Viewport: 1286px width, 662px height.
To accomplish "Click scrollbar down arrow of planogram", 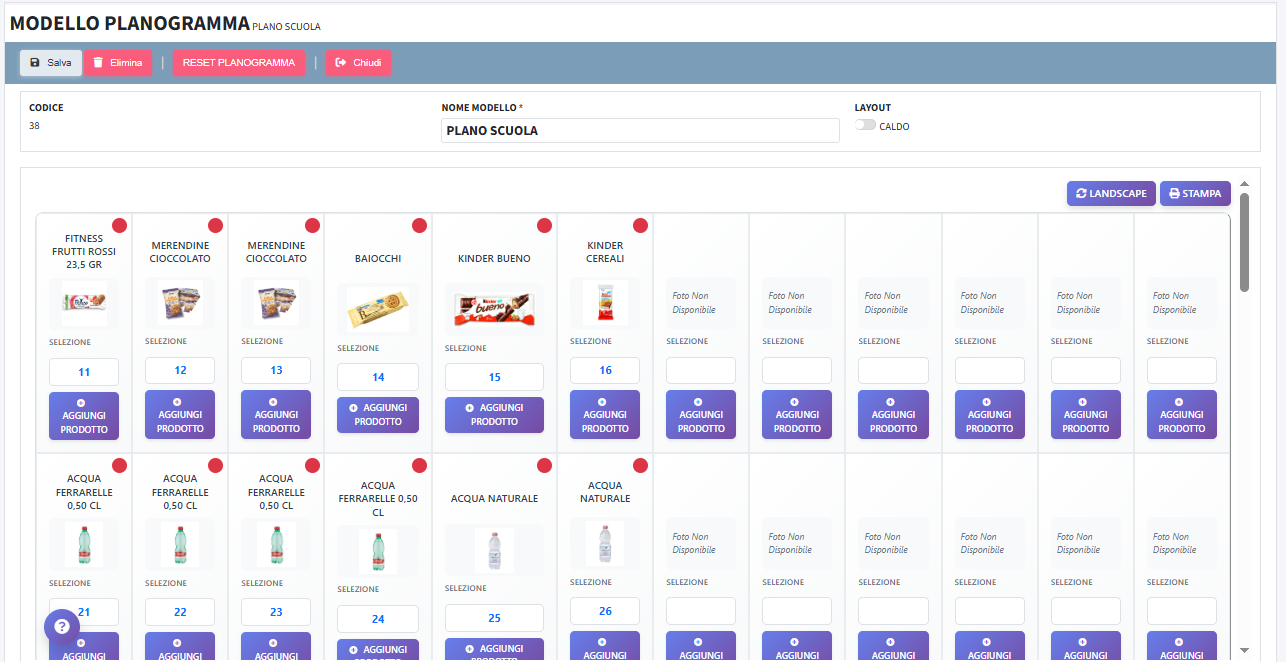I will (1244, 650).
